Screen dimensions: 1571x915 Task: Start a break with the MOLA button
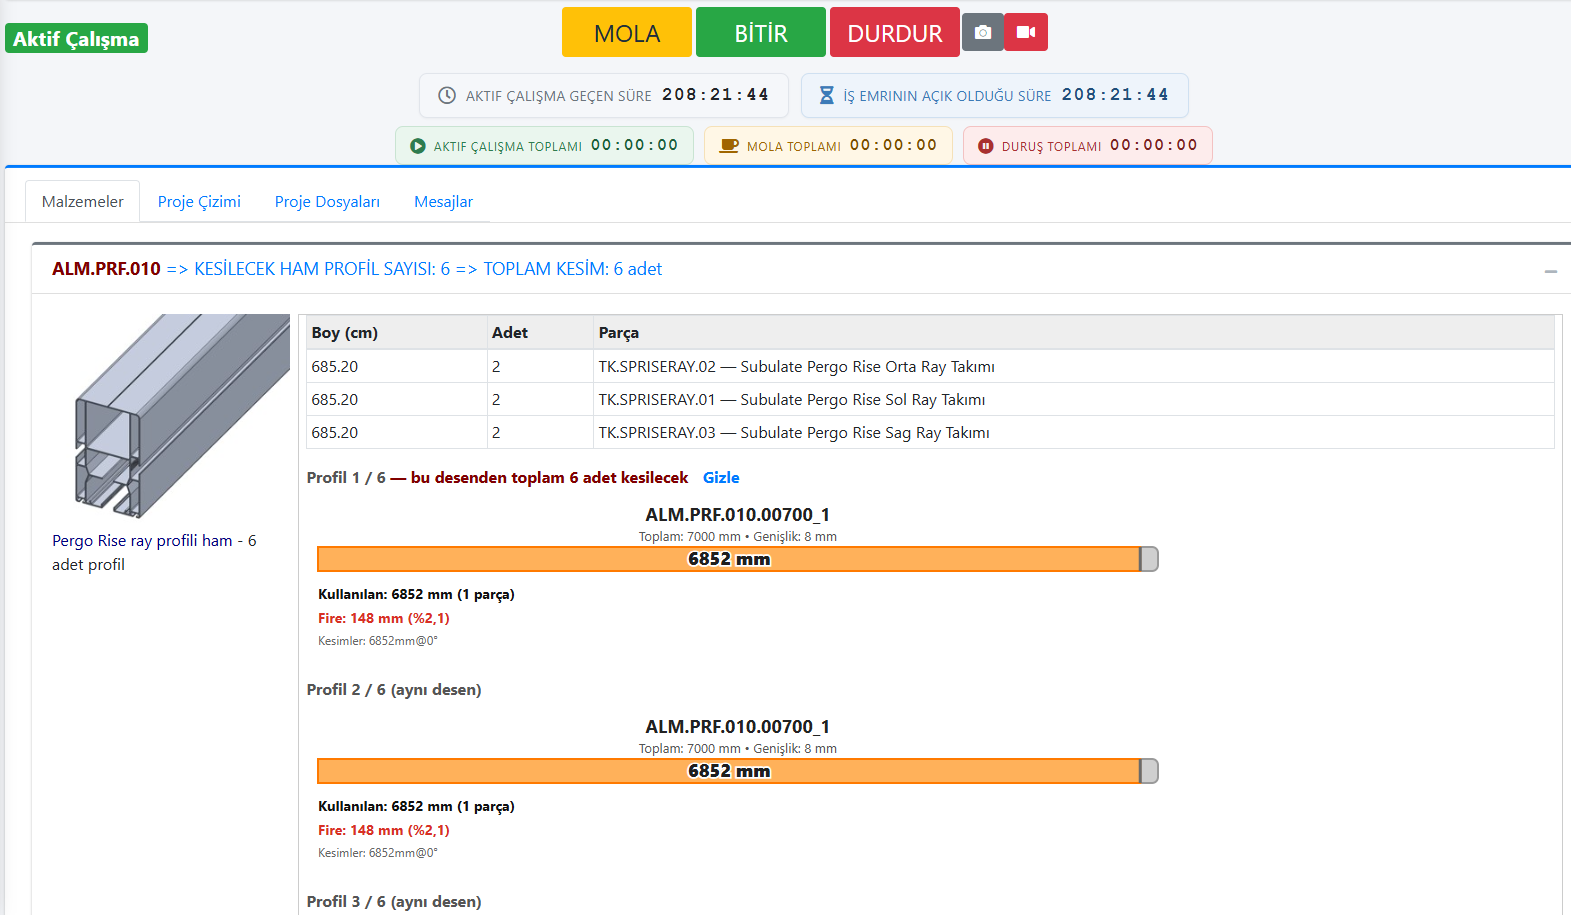[627, 33]
